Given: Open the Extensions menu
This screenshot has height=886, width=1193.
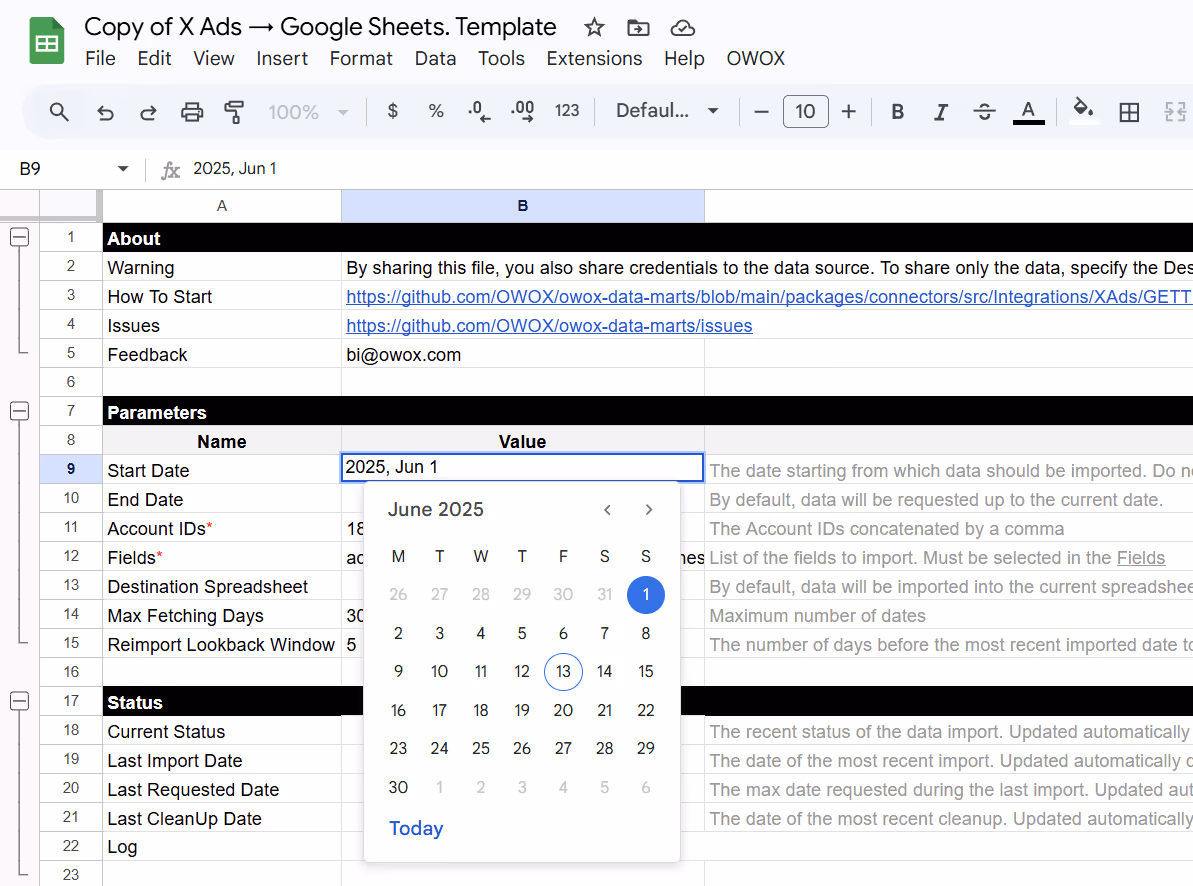Looking at the screenshot, I should (594, 58).
